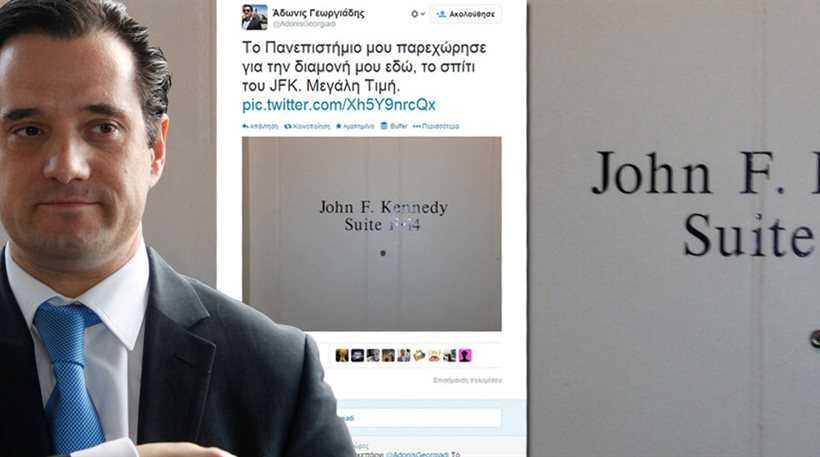The width and height of the screenshot is (820, 457).
Task: Open Άδωνις Γεωργιάδης profile avatar
Action: pos(254,17)
